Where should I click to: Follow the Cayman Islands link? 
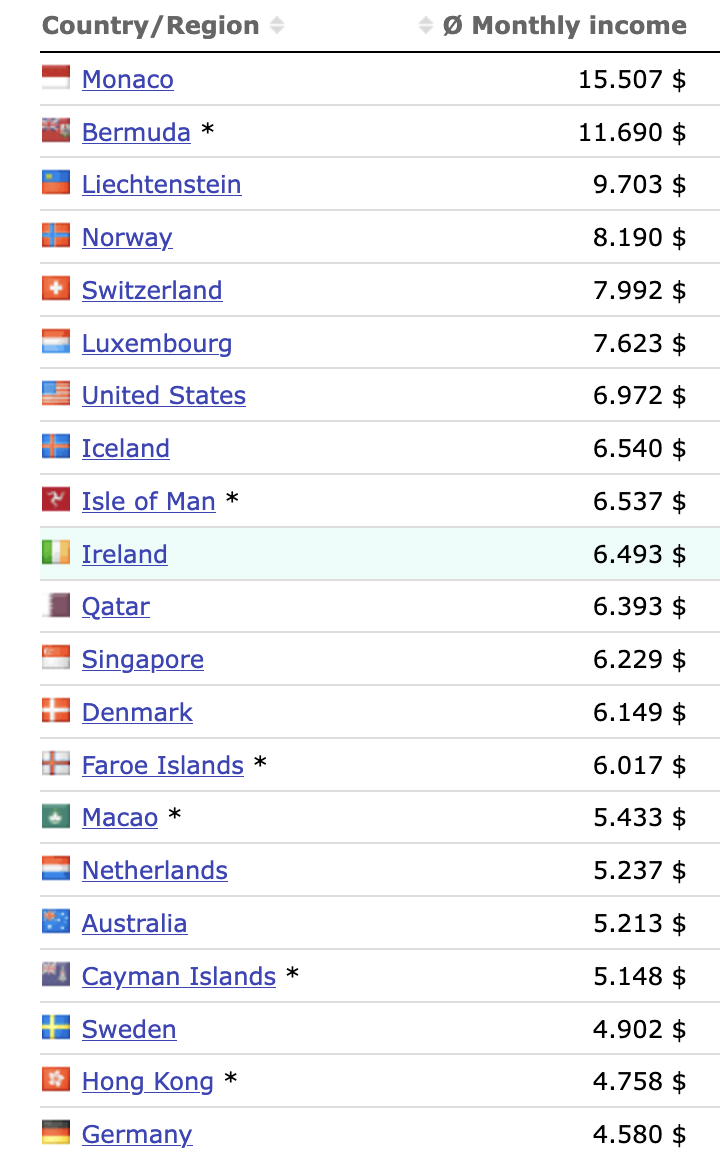(179, 977)
